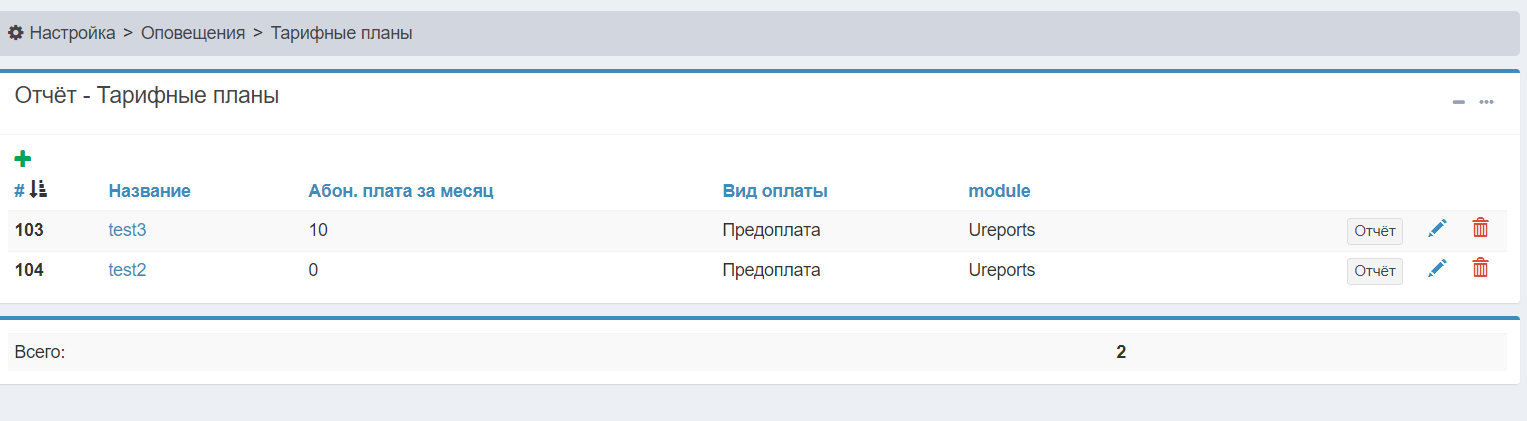
Task: Delete test2 tariff with trash icon
Action: (1480, 269)
